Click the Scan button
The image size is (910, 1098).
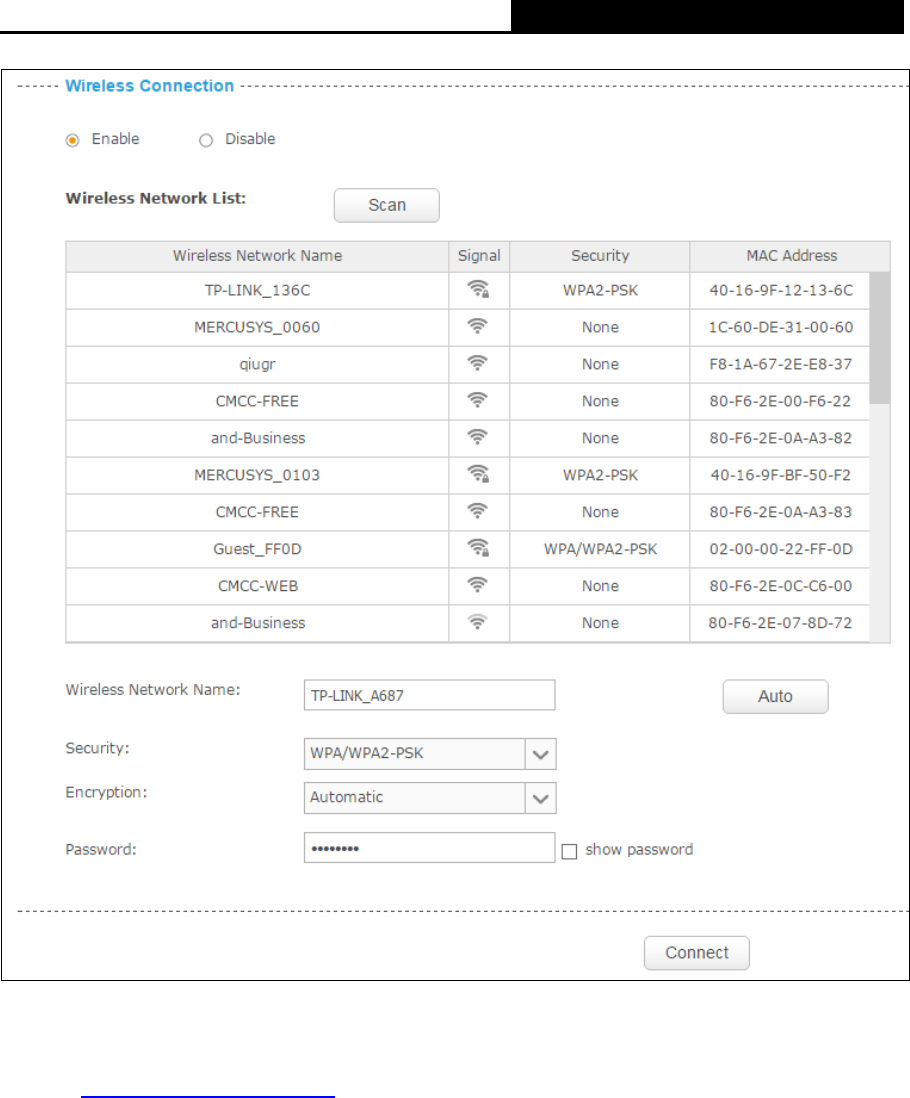click(x=386, y=205)
